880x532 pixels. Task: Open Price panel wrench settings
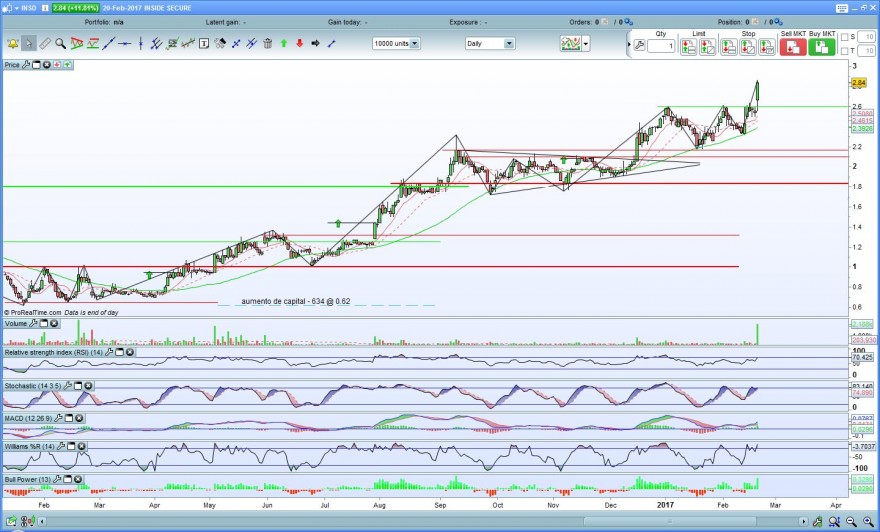click(26, 65)
